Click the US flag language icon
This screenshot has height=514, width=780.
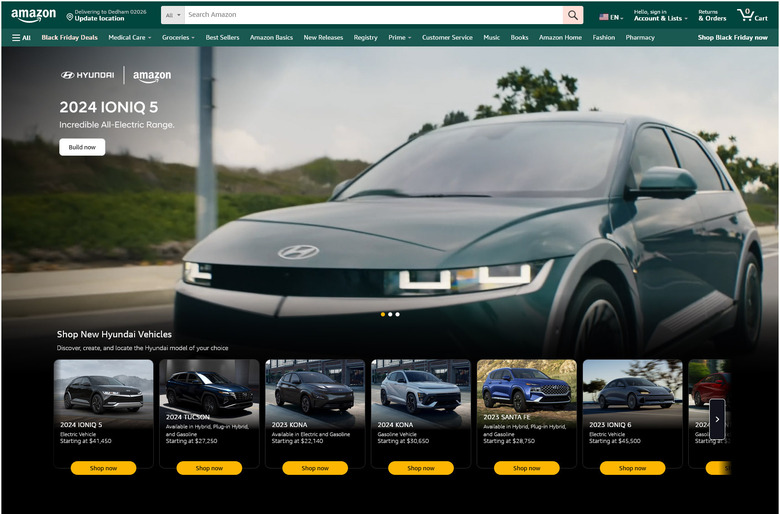click(603, 17)
